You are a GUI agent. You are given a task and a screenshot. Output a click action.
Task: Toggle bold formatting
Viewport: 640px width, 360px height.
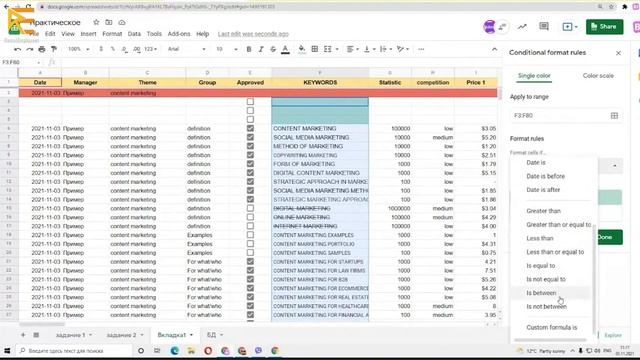point(249,49)
